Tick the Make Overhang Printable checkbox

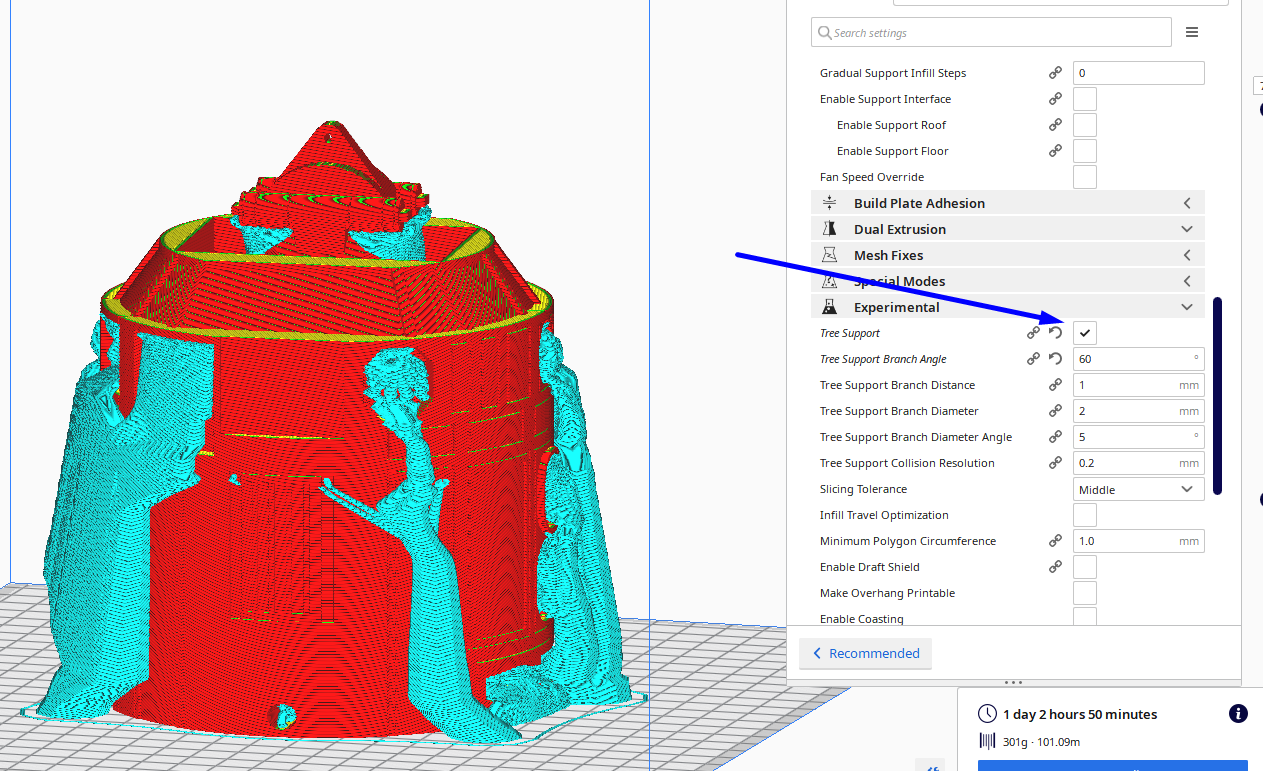[1084, 593]
